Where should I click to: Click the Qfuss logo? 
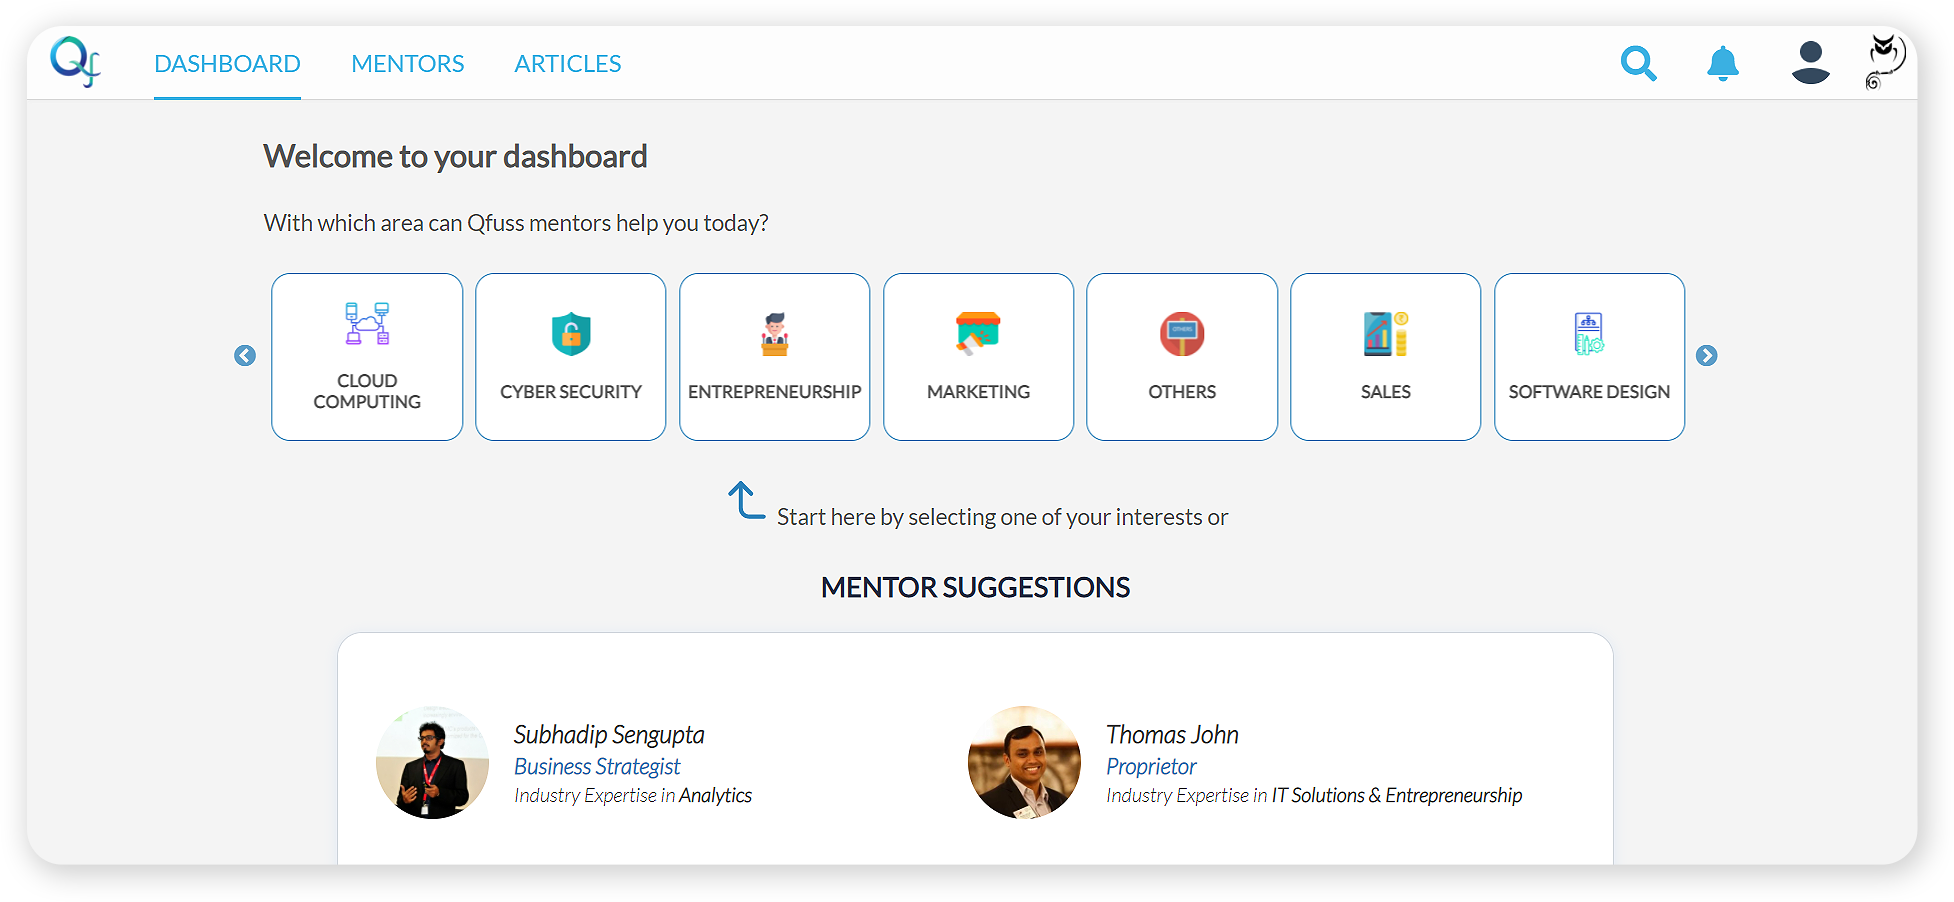click(76, 62)
